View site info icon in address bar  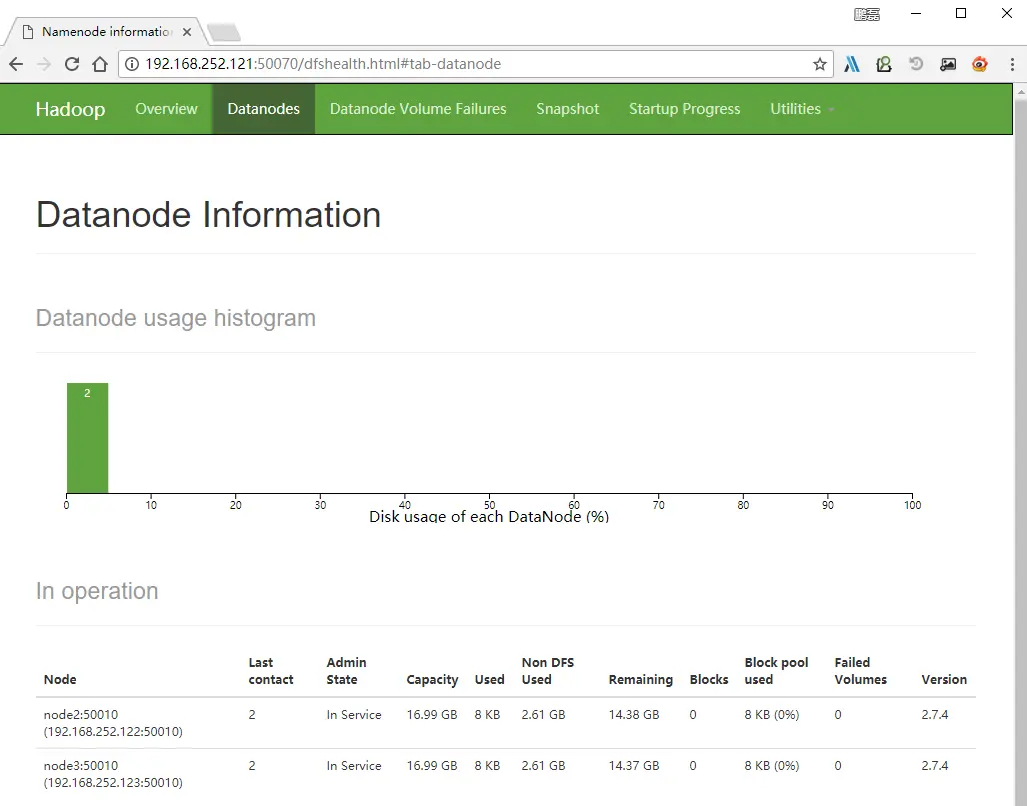pyautogui.click(x=132, y=64)
